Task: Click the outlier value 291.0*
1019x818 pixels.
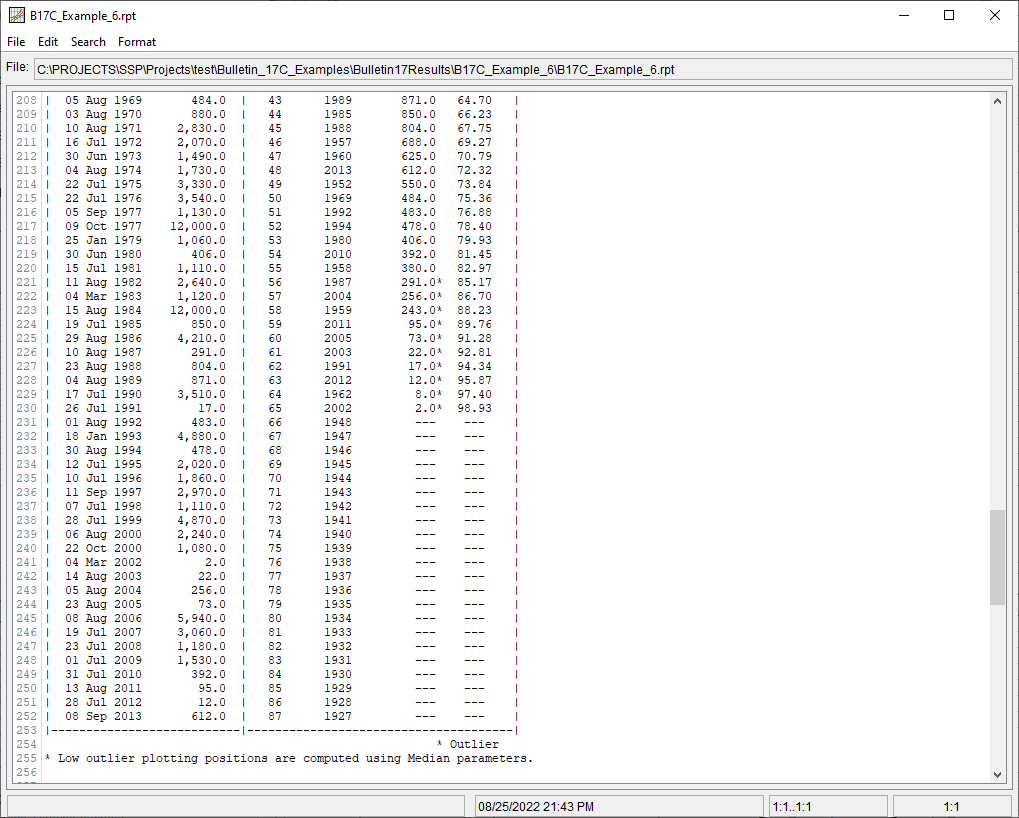Action: click(x=421, y=282)
